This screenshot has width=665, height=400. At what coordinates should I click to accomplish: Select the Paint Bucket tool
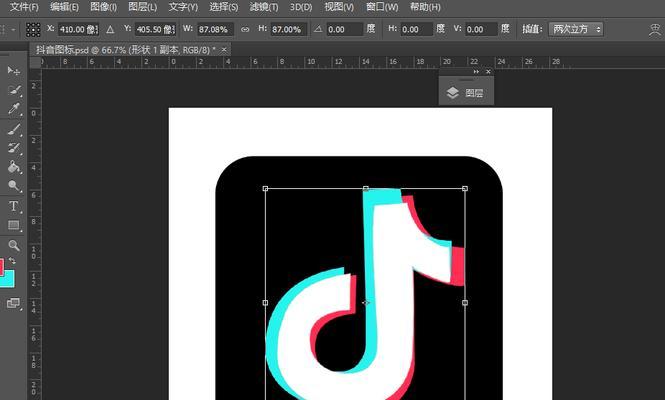pos(14,167)
